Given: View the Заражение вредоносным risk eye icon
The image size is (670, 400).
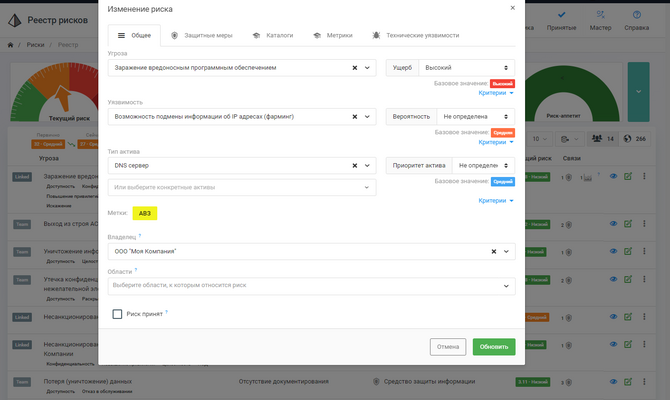Looking at the screenshot, I should point(613,176).
